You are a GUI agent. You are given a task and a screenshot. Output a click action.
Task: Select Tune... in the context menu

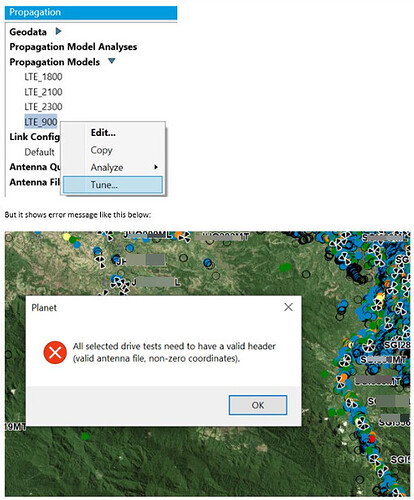click(113, 185)
